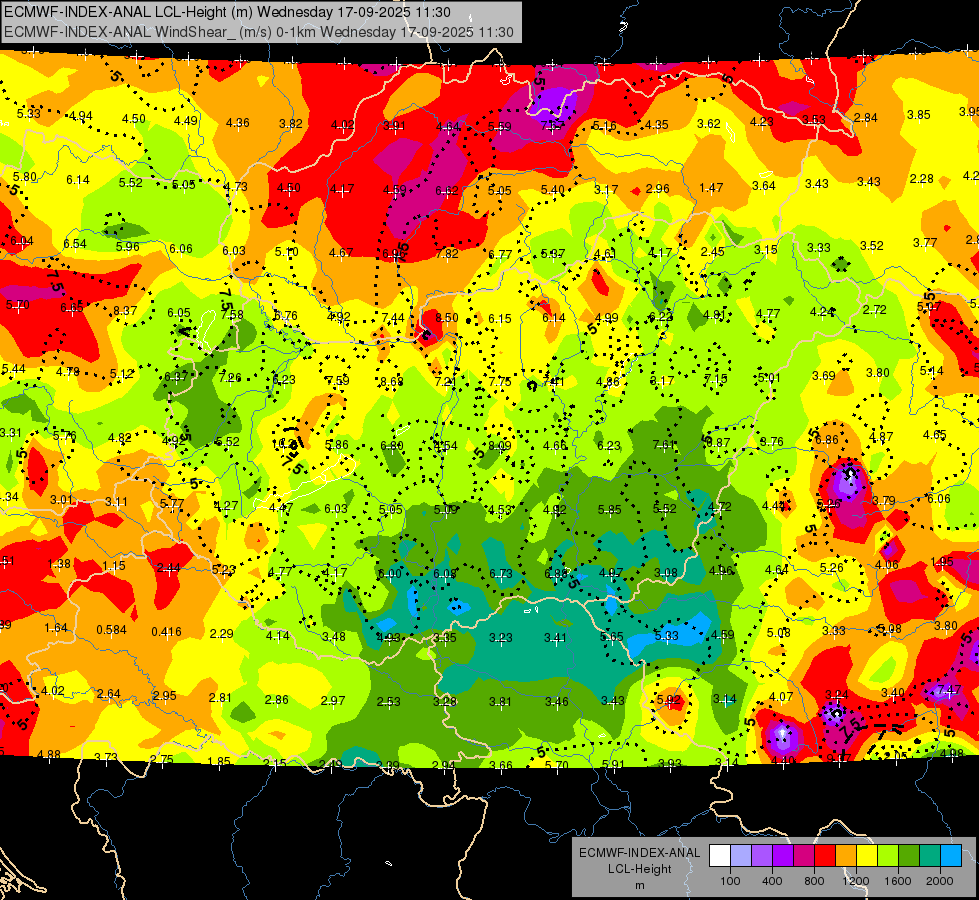979x900 pixels.
Task: Click the map value 5.80
Action: point(25,177)
